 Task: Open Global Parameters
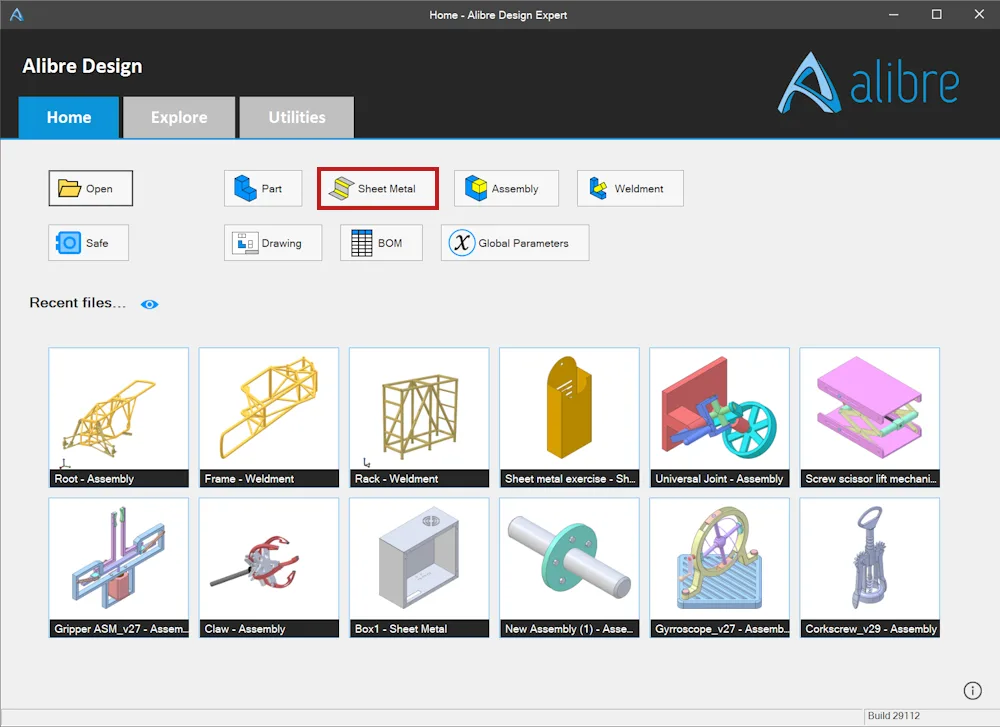coord(515,242)
